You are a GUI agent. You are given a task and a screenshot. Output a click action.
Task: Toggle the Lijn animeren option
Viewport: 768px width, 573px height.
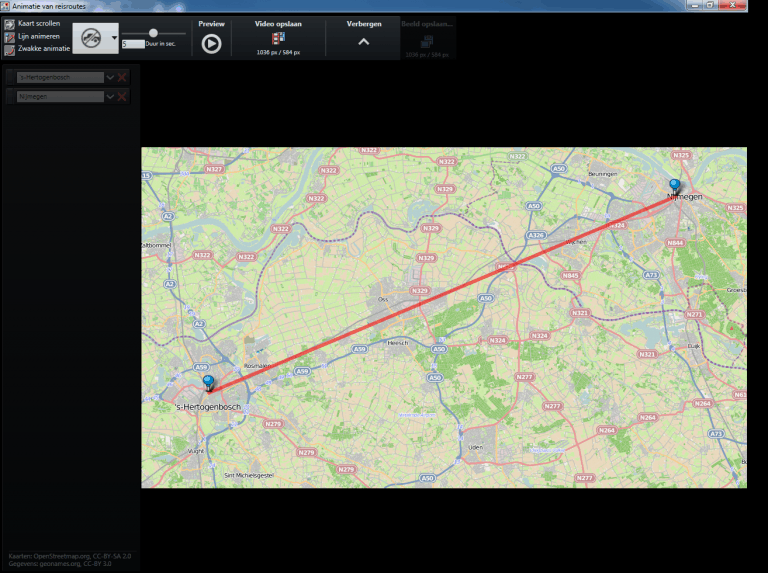(x=32, y=36)
